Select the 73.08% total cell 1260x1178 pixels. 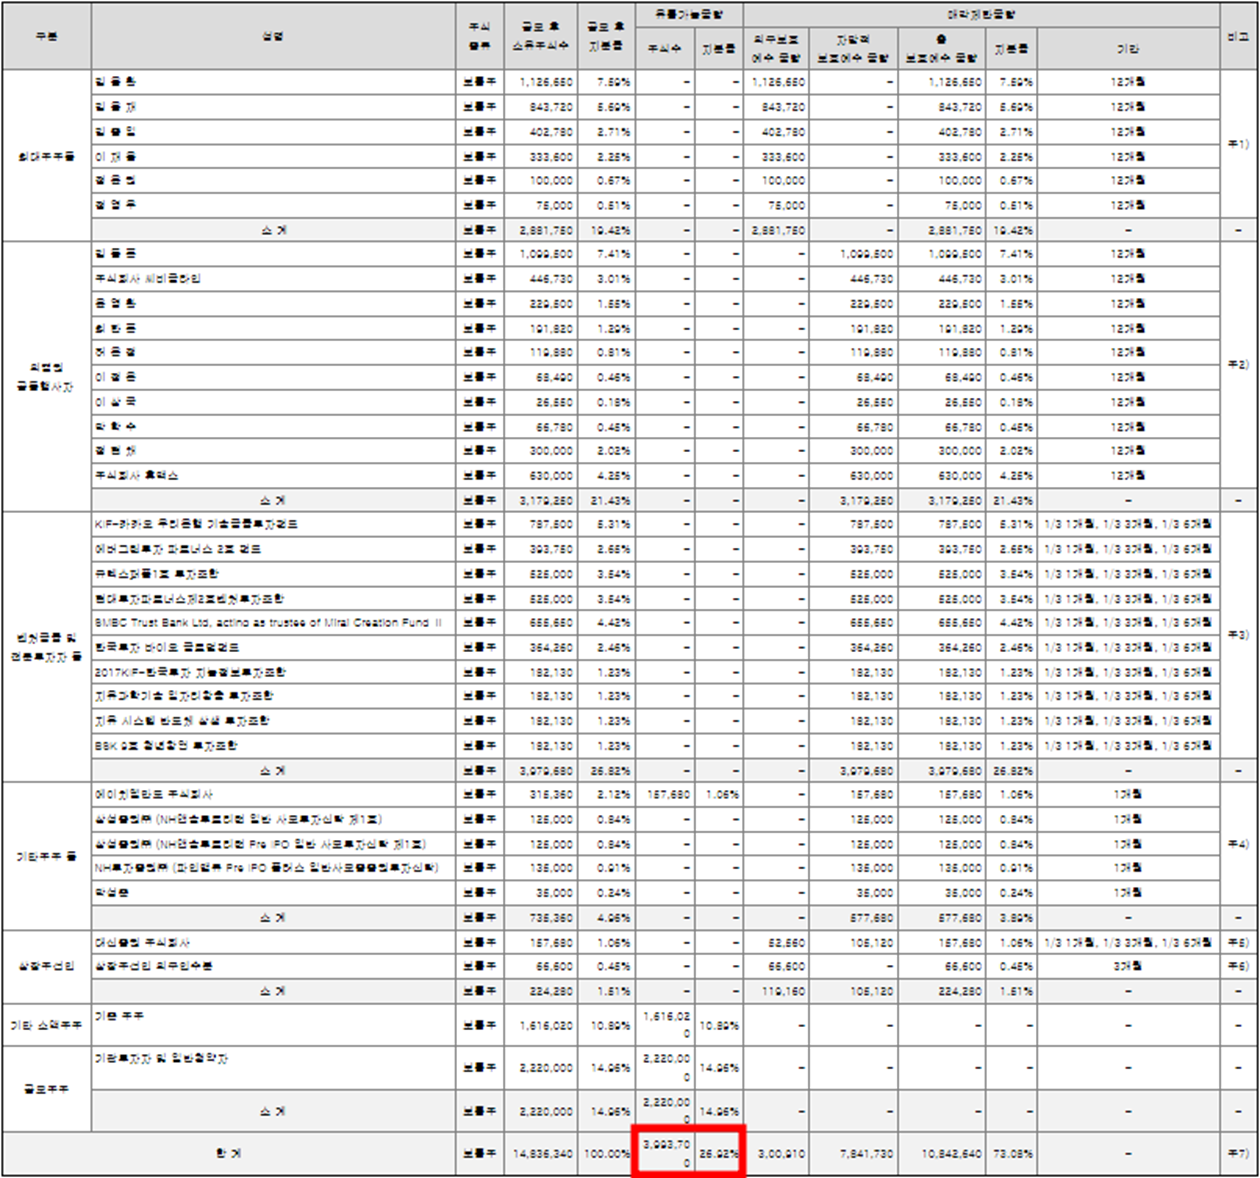pos(1012,1154)
